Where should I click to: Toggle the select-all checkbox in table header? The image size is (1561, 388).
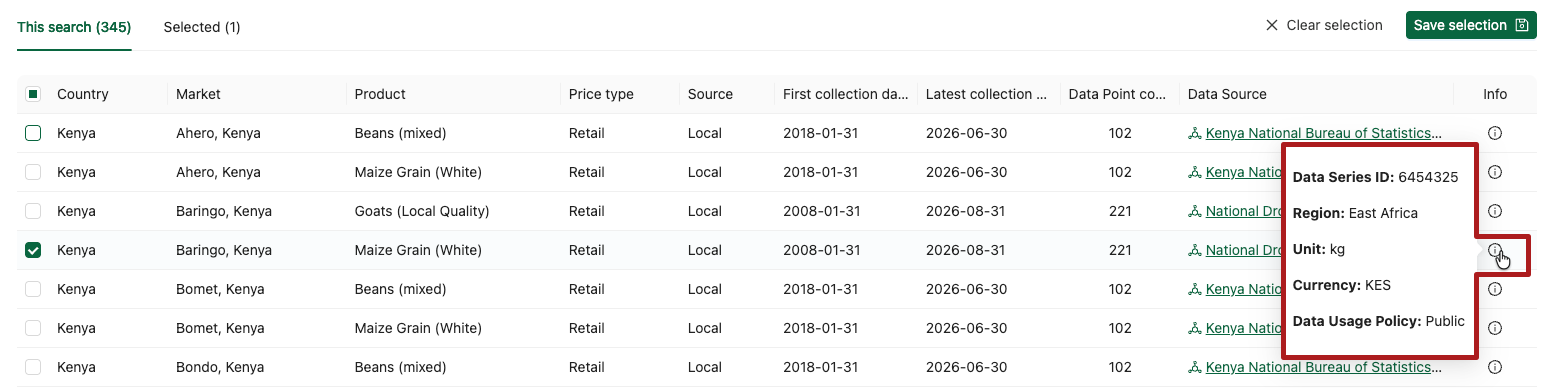33,94
